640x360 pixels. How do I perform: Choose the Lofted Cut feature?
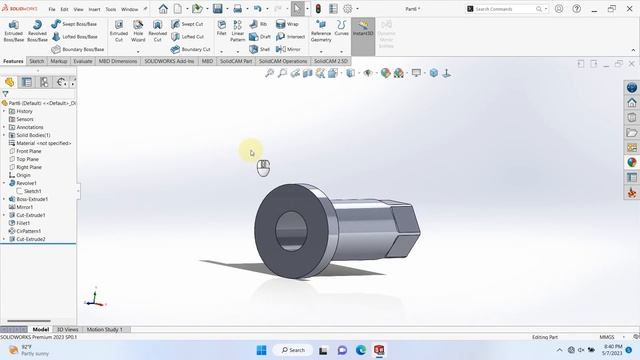[x=187, y=37]
